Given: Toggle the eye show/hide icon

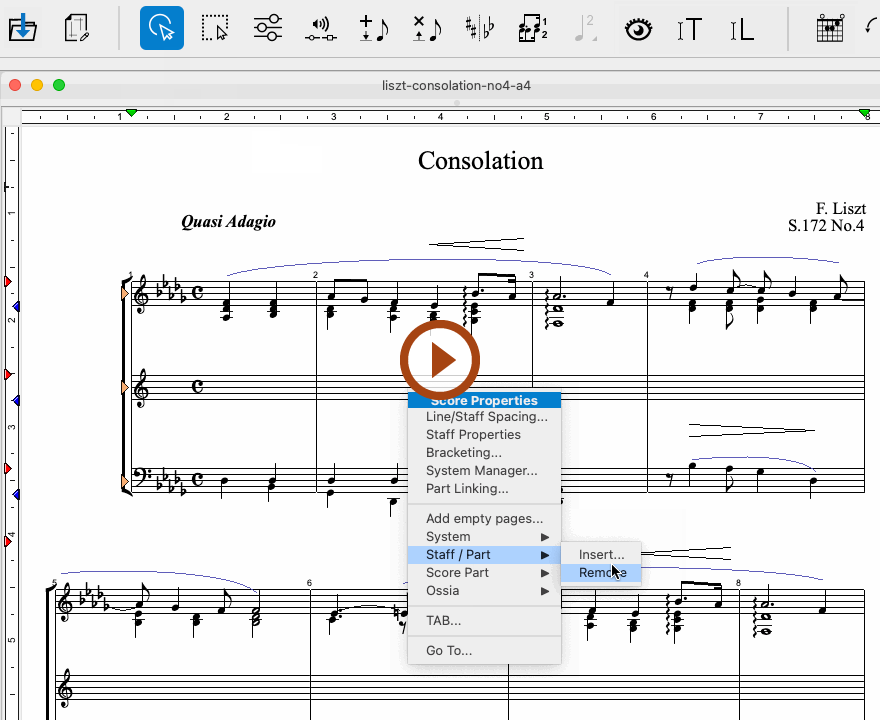Looking at the screenshot, I should tap(639, 29).
